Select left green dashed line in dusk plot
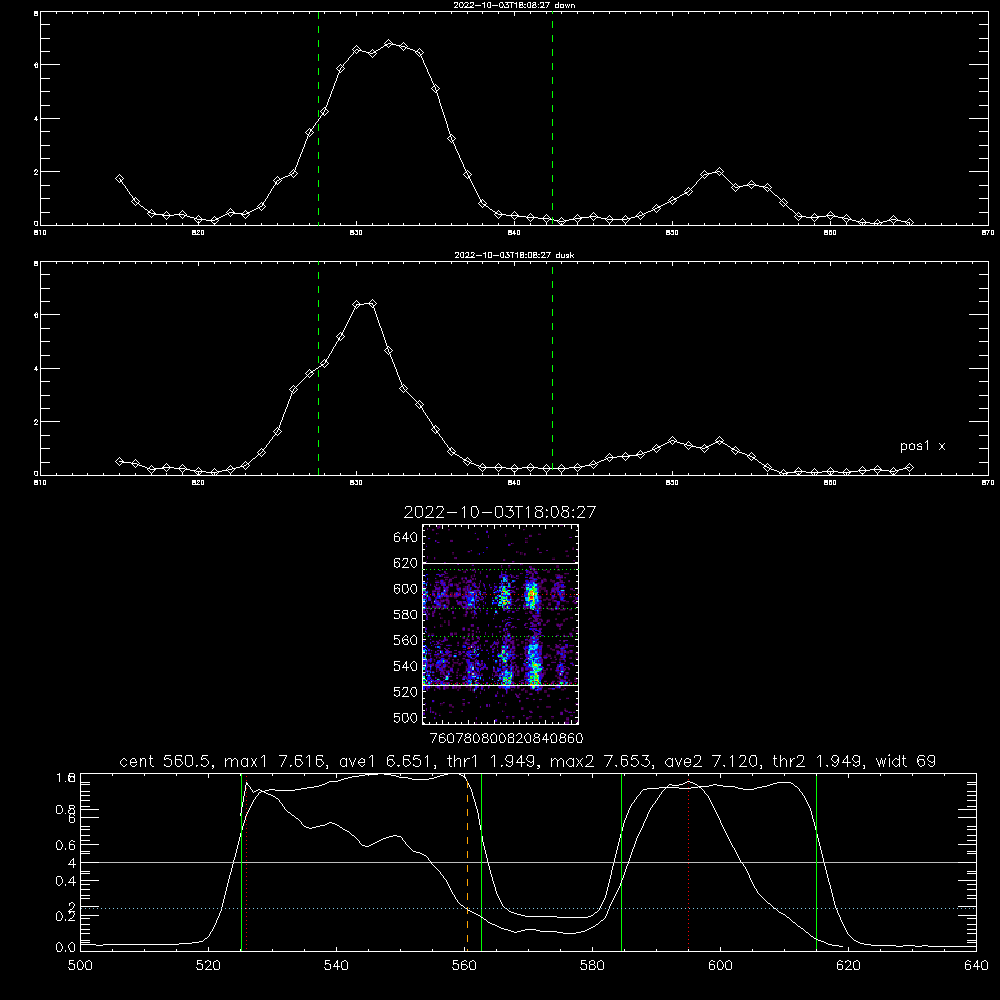This screenshot has width=1000, height=1000. [318, 369]
